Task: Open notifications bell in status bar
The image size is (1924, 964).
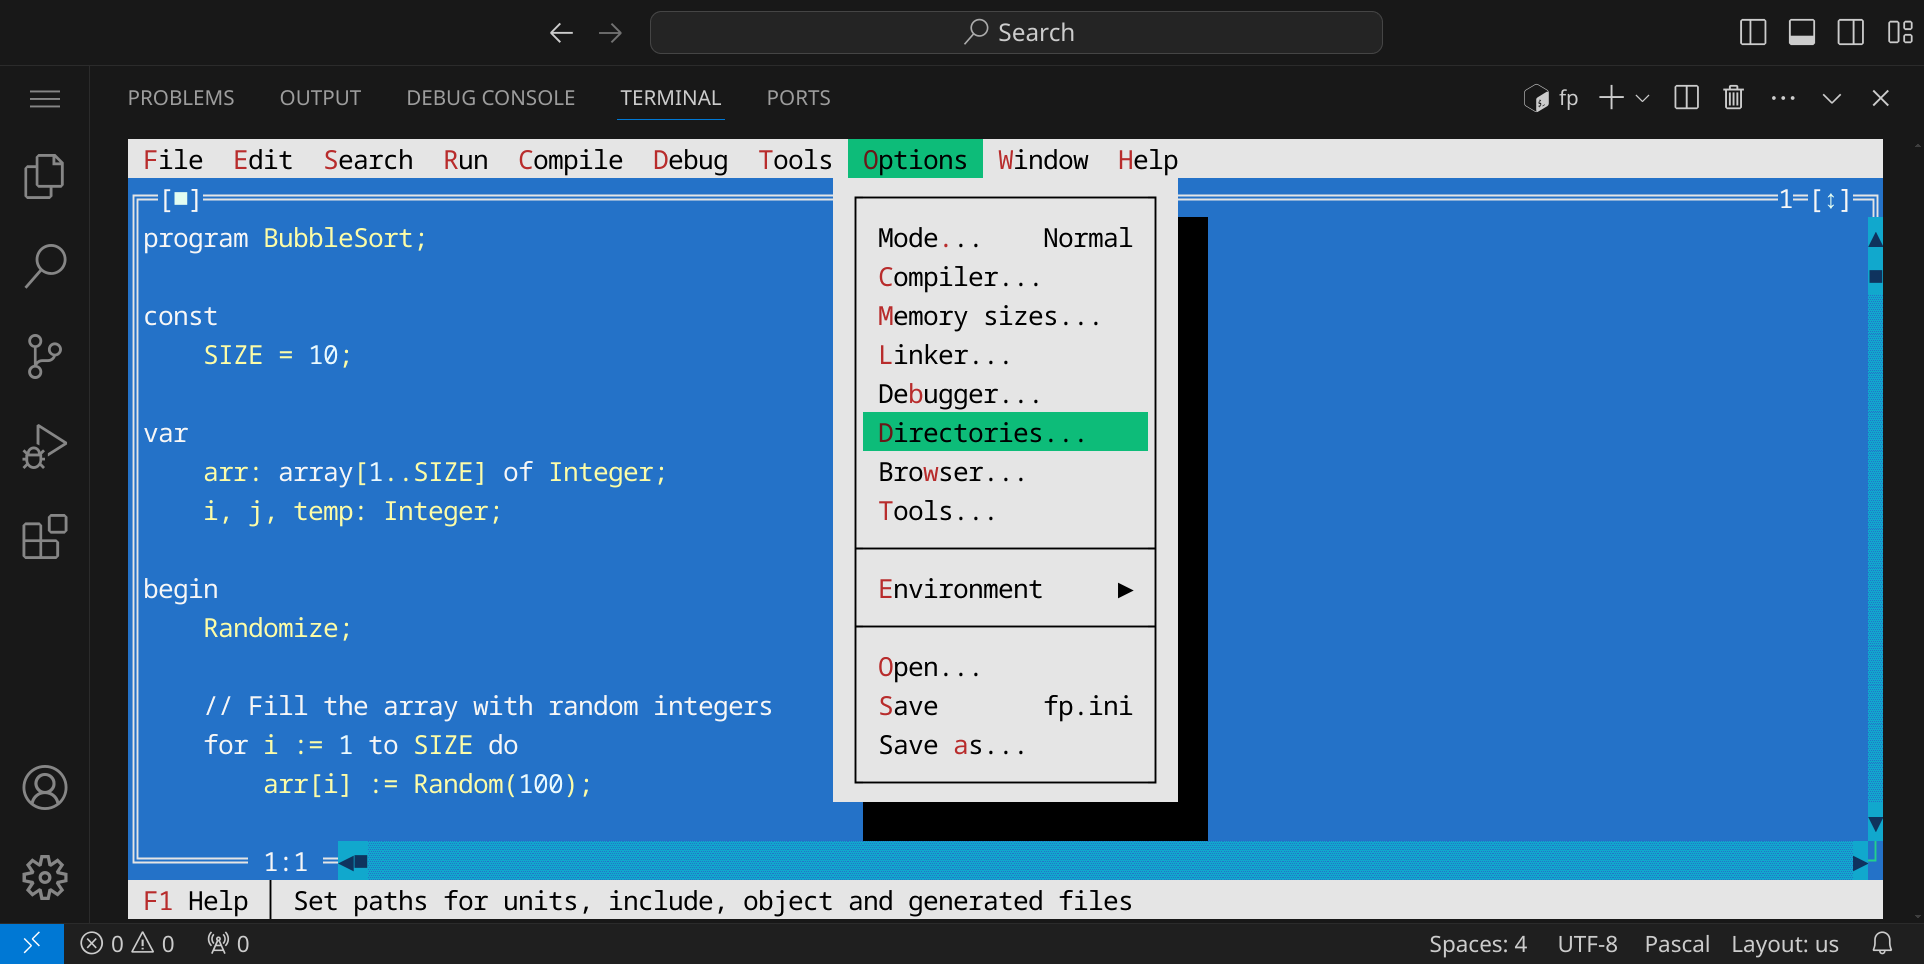Action: pyautogui.click(x=1882, y=943)
